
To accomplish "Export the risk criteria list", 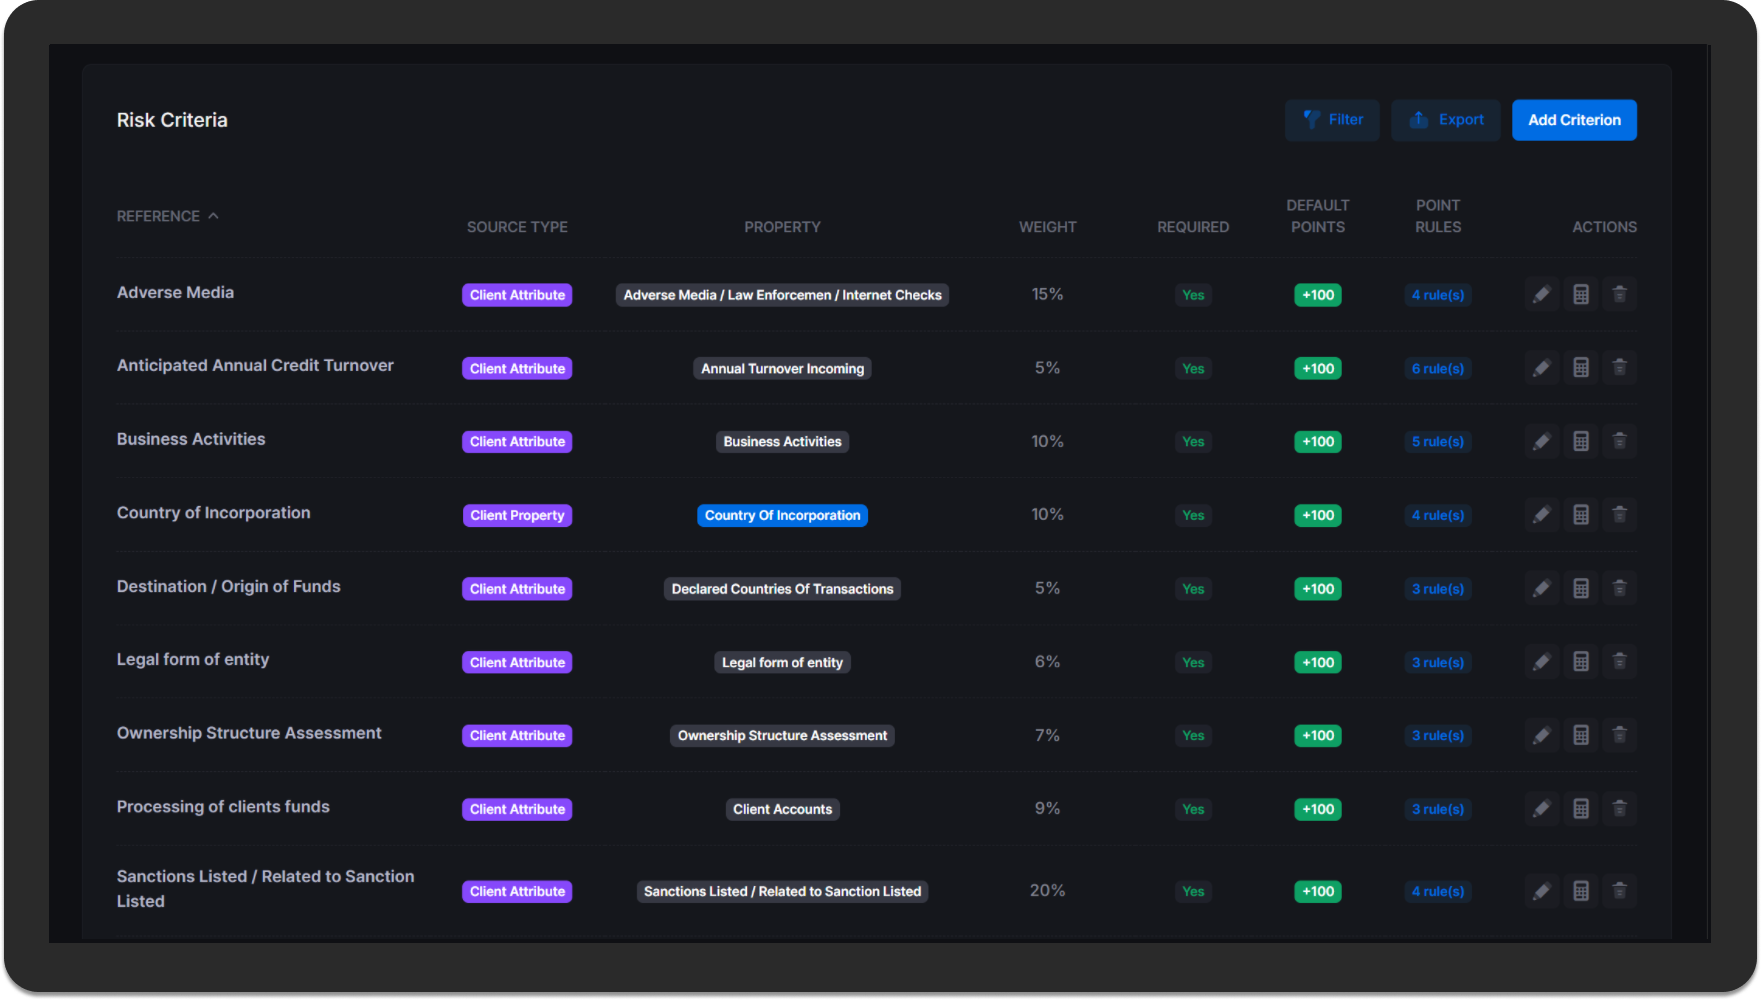I will 1445,120.
